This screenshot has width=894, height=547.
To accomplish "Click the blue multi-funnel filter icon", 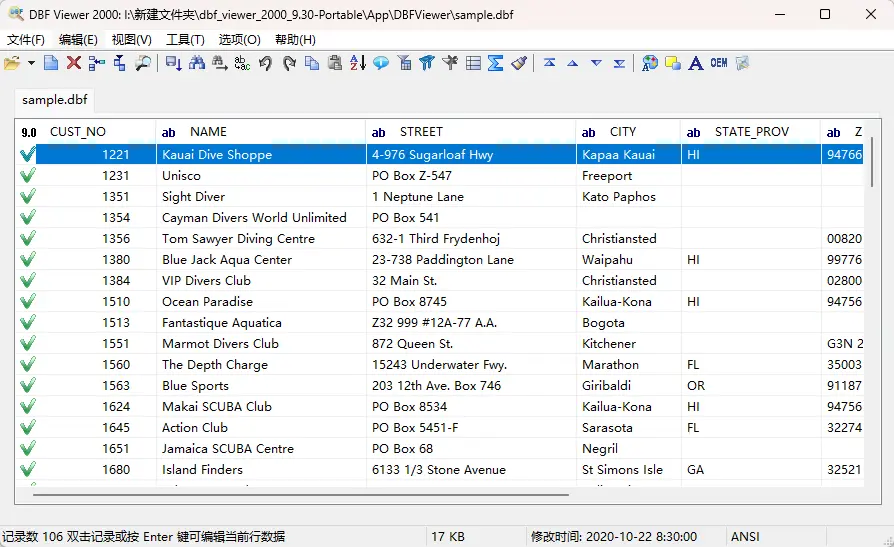I will [426, 63].
